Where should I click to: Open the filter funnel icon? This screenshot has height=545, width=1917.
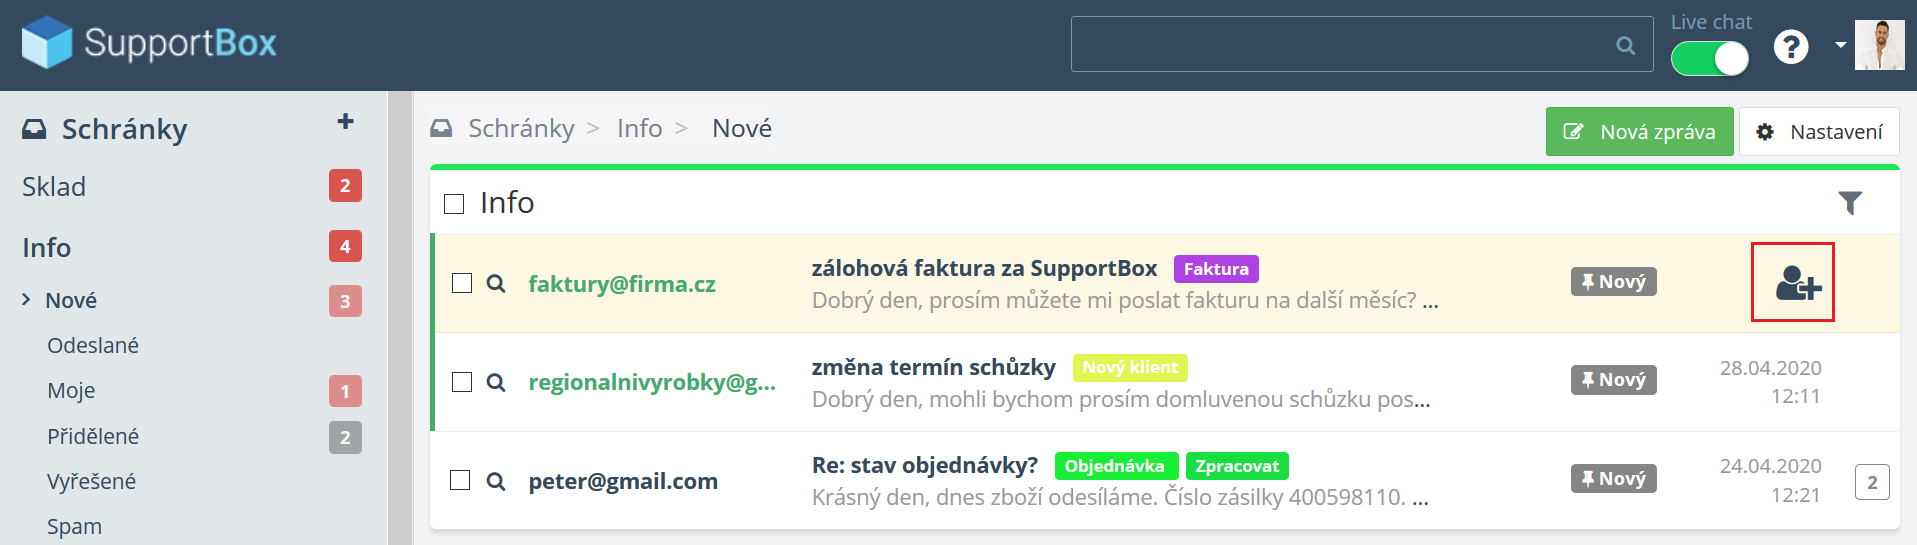coord(1849,203)
